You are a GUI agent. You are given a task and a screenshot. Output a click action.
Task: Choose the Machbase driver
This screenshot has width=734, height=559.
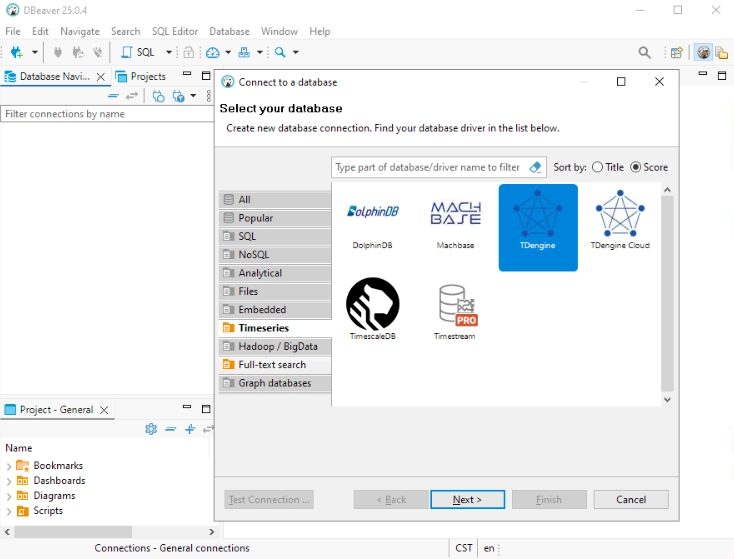(455, 227)
